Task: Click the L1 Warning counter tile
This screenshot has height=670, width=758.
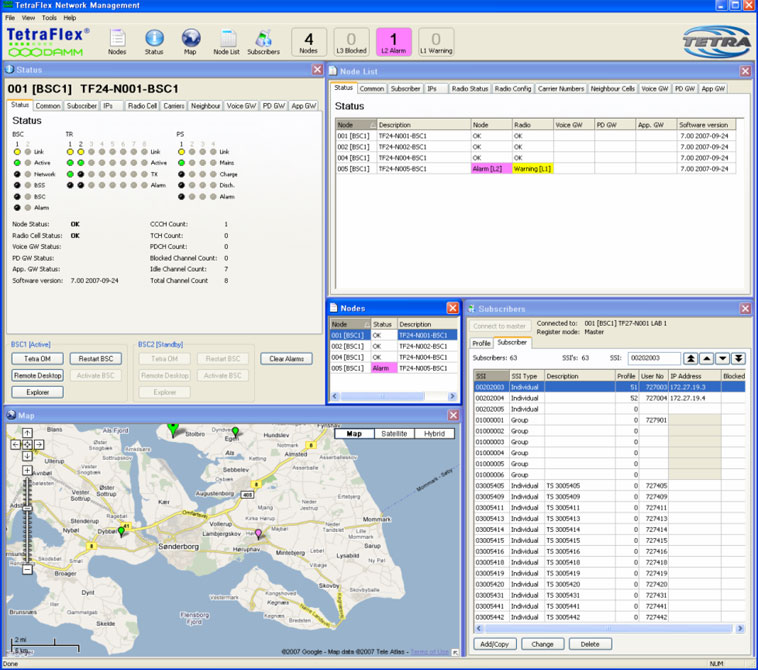Action: pyautogui.click(x=436, y=42)
